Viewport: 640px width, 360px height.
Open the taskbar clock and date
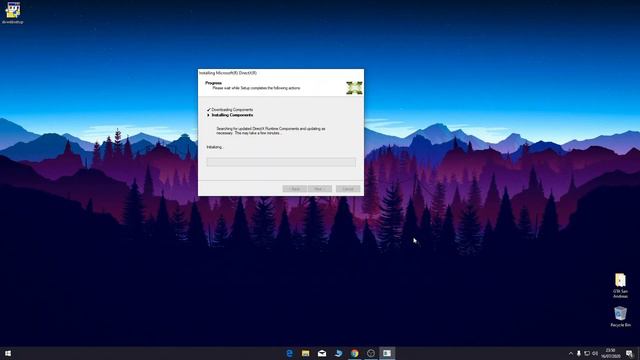click(x=611, y=353)
